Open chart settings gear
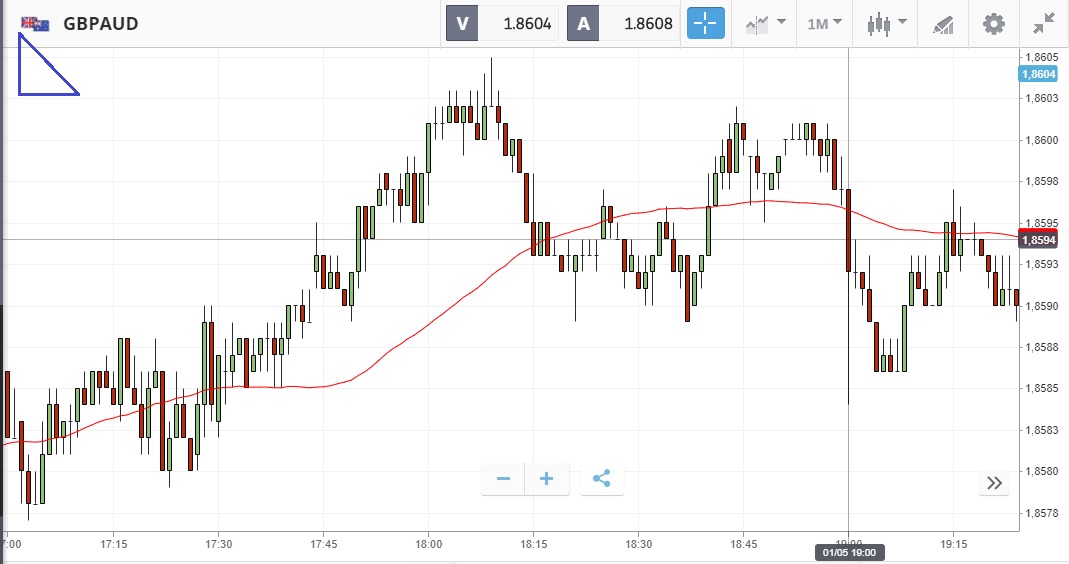The height and width of the screenshot is (564, 1069). click(993, 24)
